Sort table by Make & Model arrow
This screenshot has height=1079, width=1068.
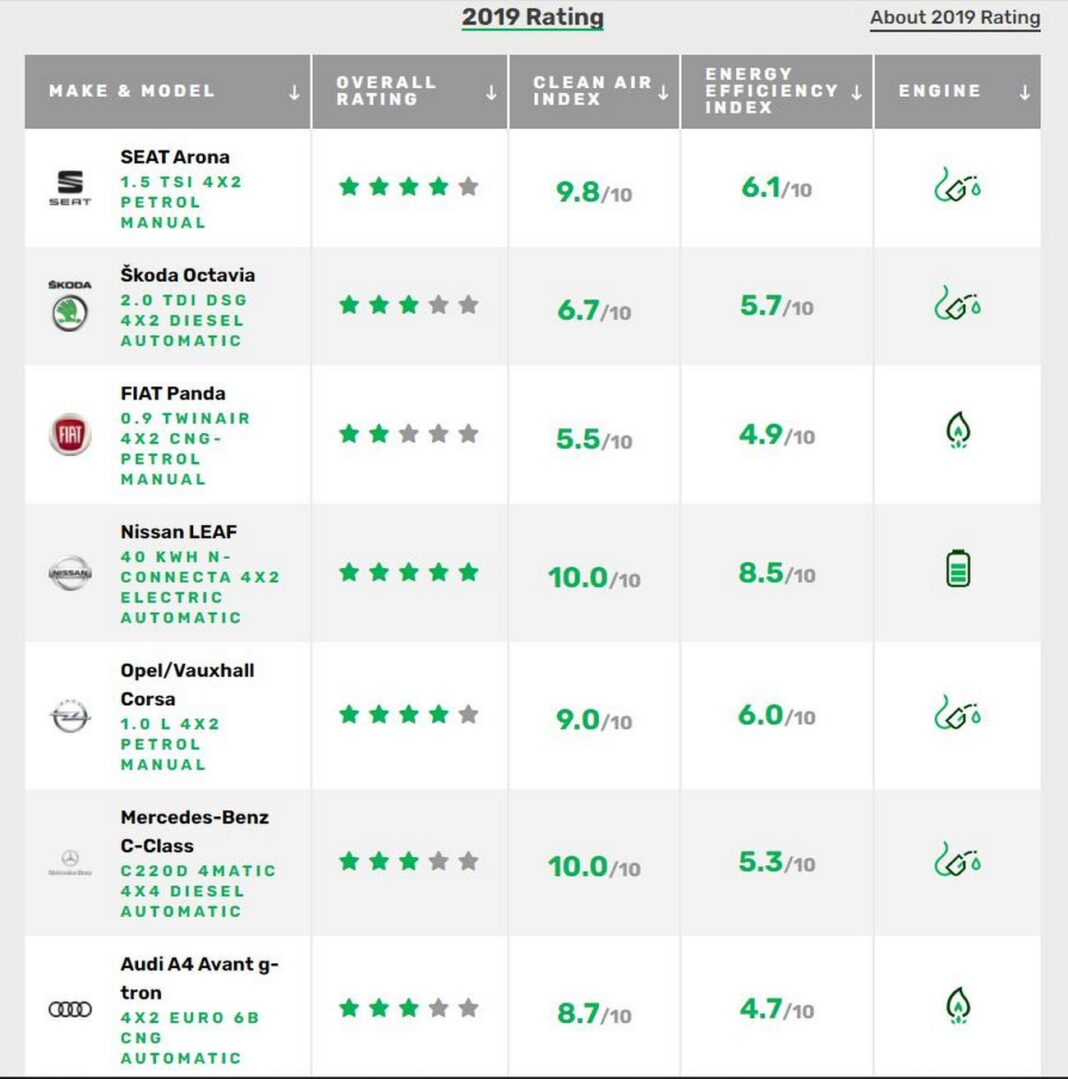pos(294,93)
